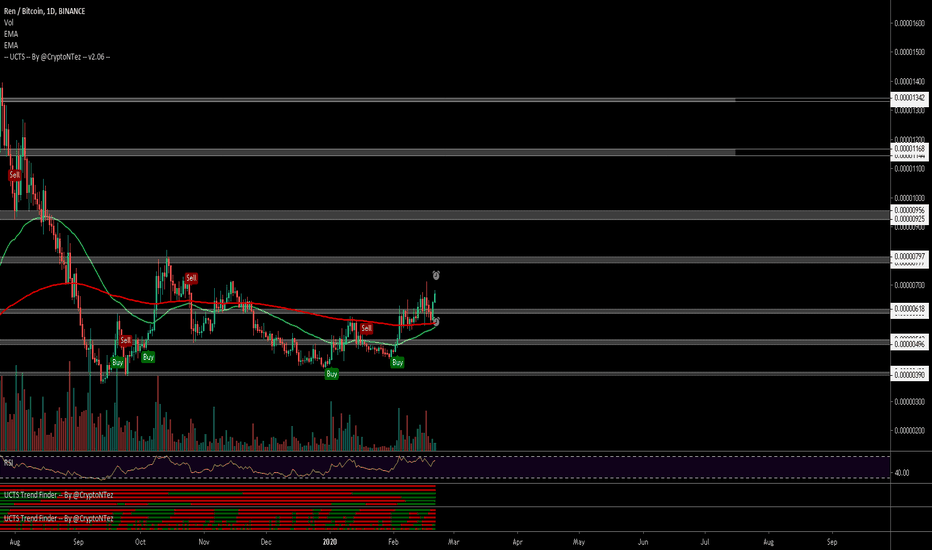The image size is (932, 550).
Task: Click the lower UCTS Trend Finder label
Action: click(58, 518)
